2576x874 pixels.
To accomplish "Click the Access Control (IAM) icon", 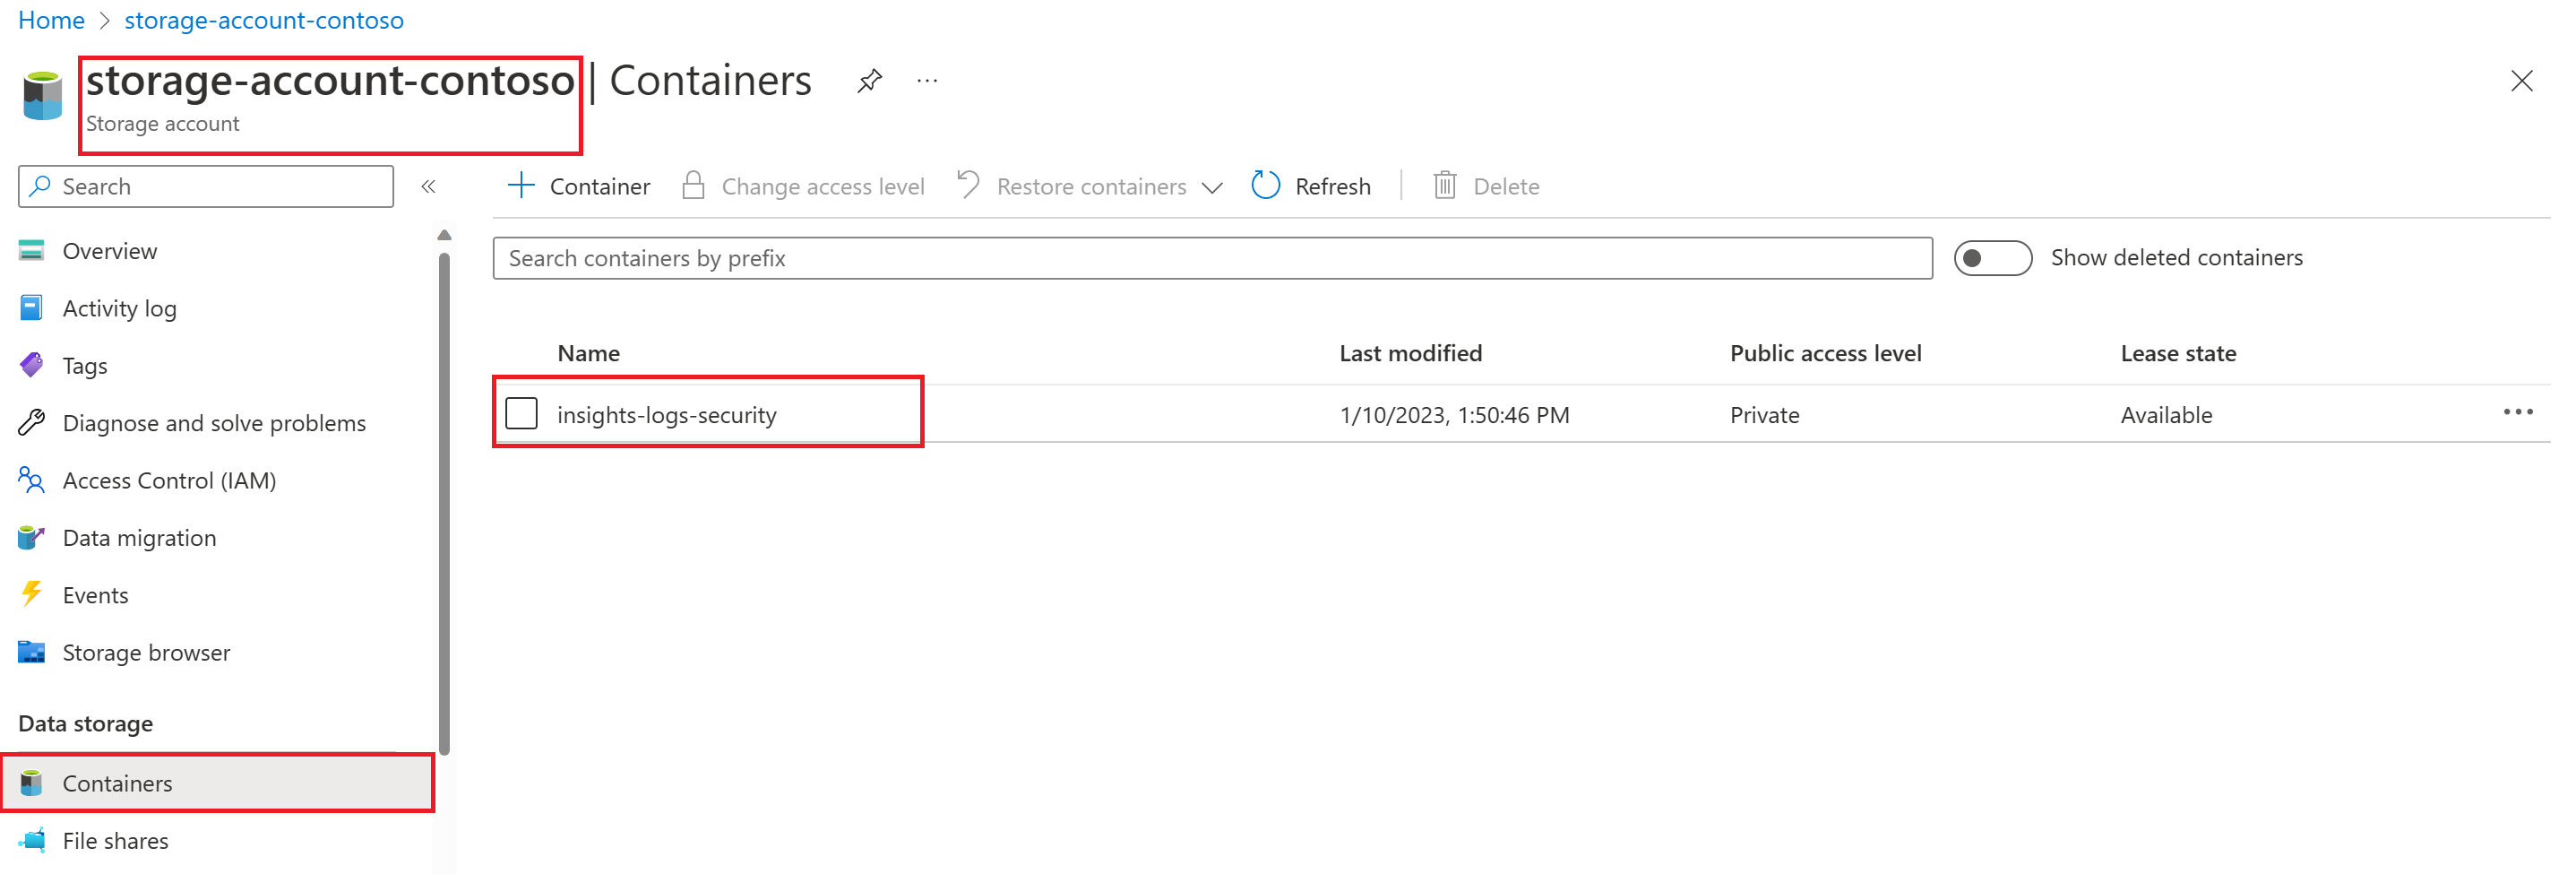I will click(x=31, y=480).
